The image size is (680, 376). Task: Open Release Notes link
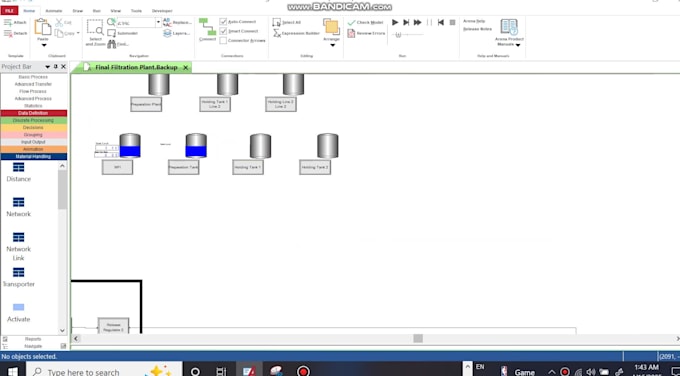click(x=477, y=29)
